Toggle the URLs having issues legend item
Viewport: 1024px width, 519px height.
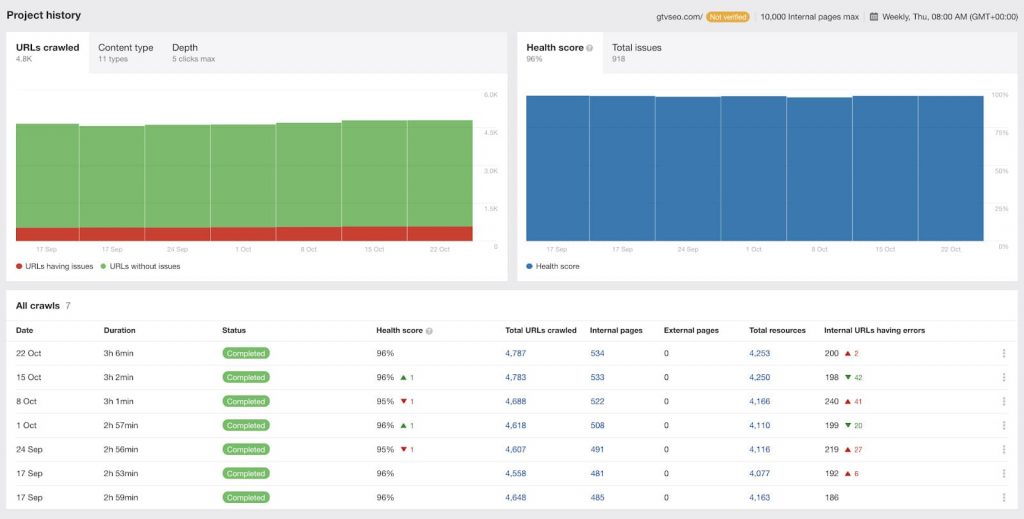[55, 266]
